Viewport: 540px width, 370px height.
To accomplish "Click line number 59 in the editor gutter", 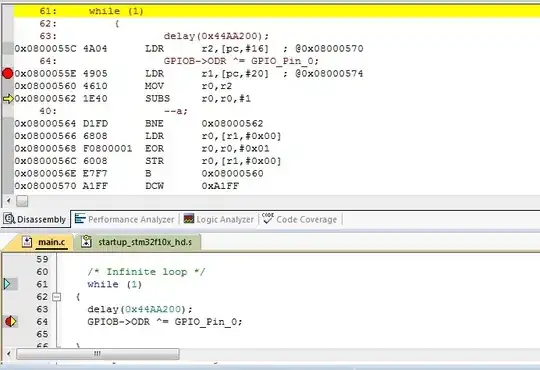I will point(42,259).
